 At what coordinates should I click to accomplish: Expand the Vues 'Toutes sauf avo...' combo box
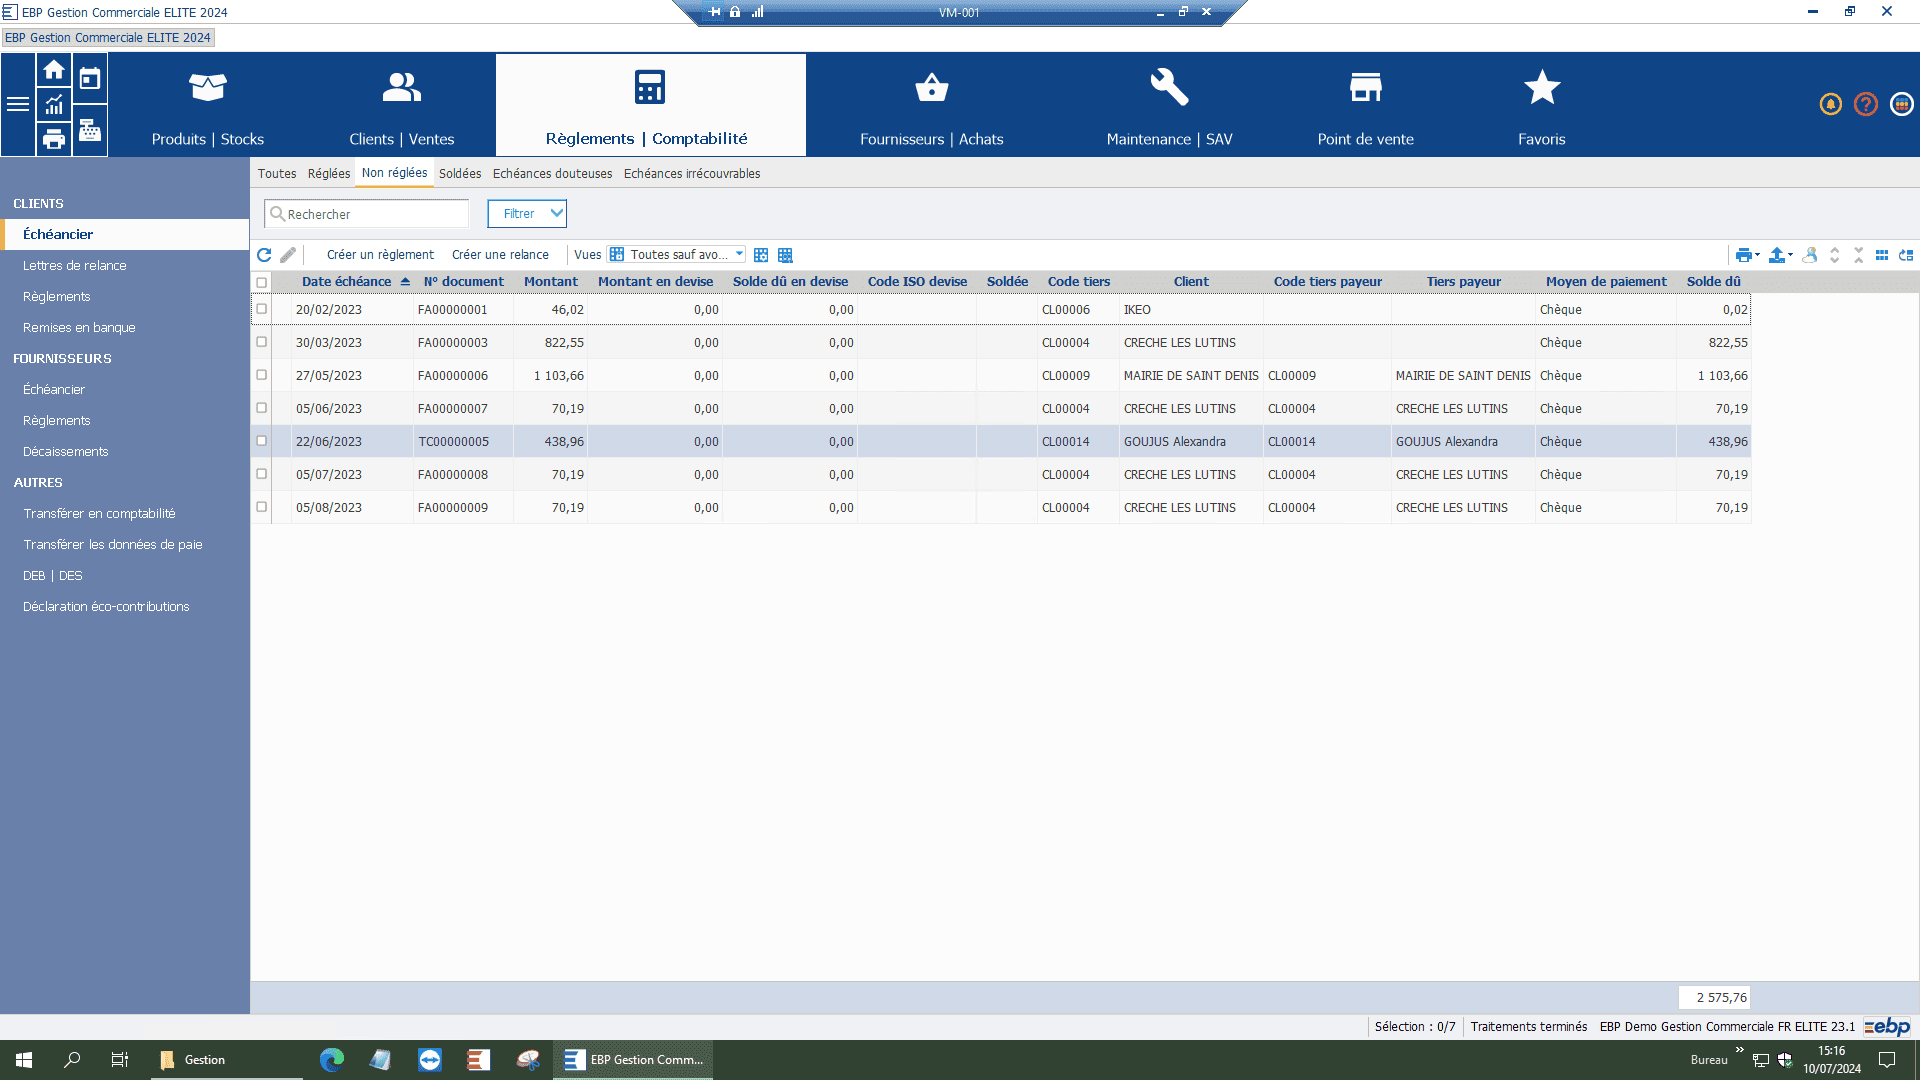739,255
